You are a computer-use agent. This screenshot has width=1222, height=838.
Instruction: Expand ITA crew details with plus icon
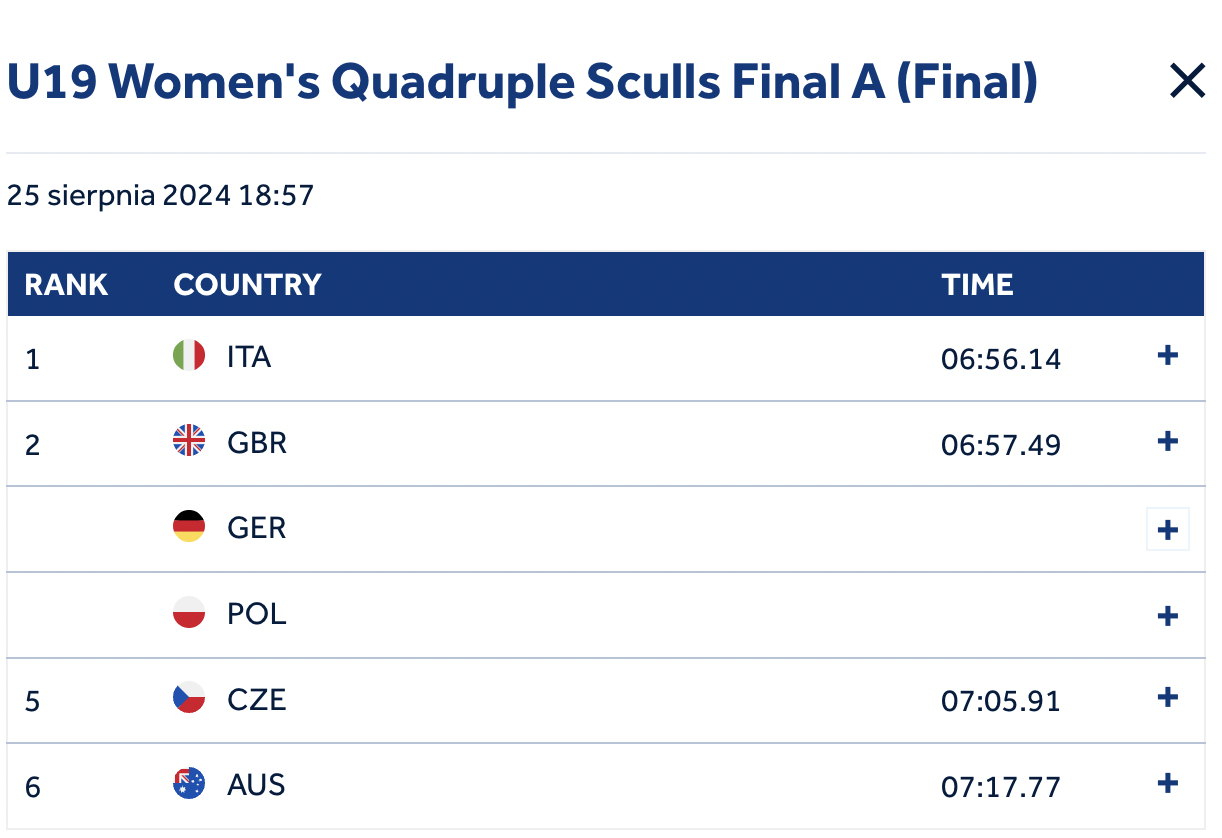(x=1167, y=356)
